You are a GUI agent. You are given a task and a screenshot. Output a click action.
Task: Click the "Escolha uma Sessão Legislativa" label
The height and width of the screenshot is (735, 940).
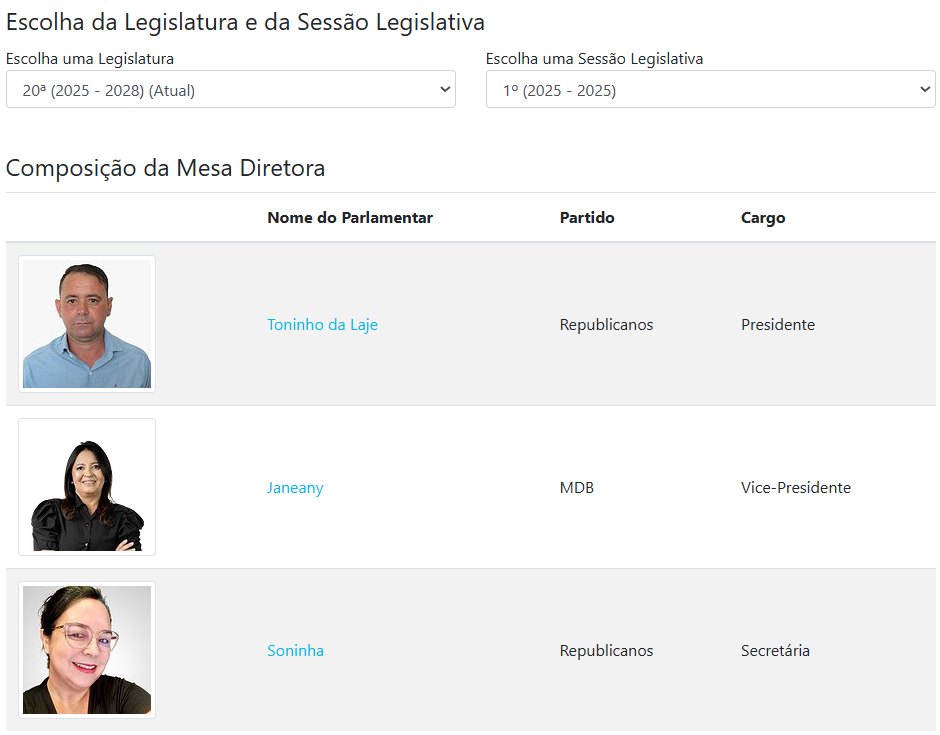[x=594, y=59]
